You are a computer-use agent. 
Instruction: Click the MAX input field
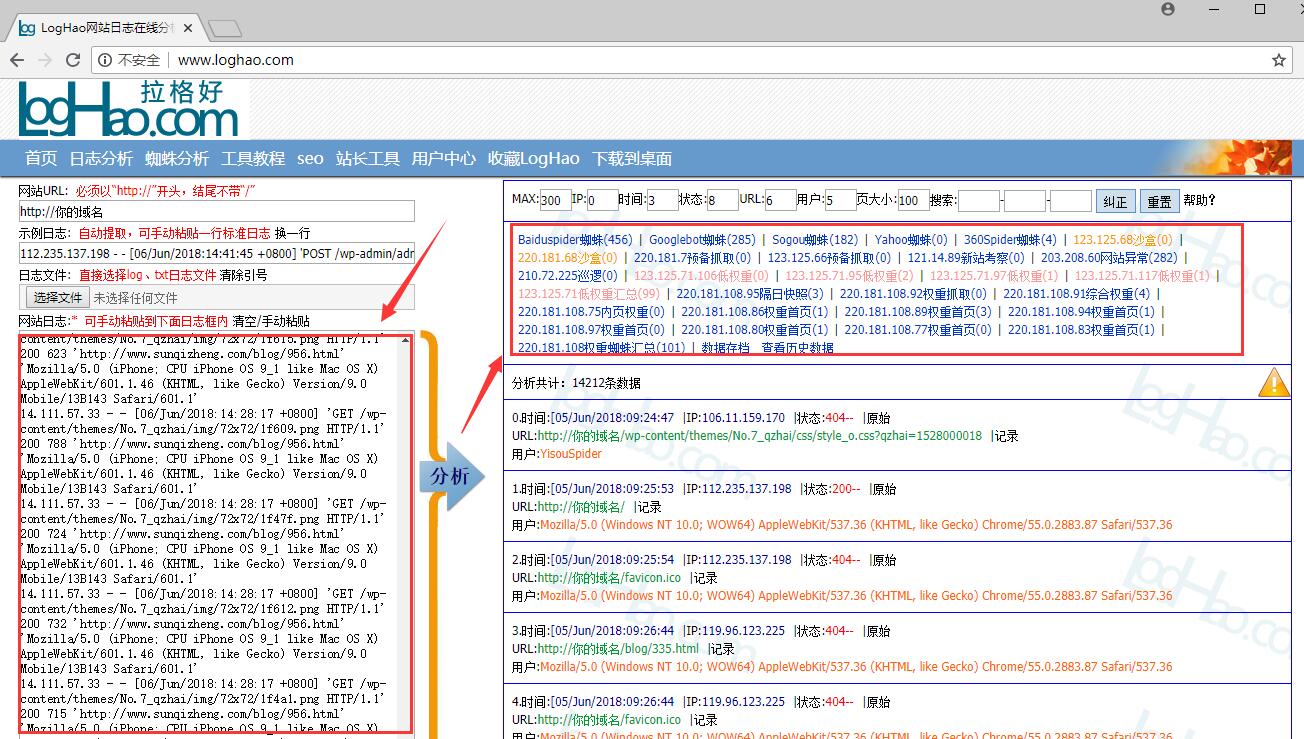[556, 200]
